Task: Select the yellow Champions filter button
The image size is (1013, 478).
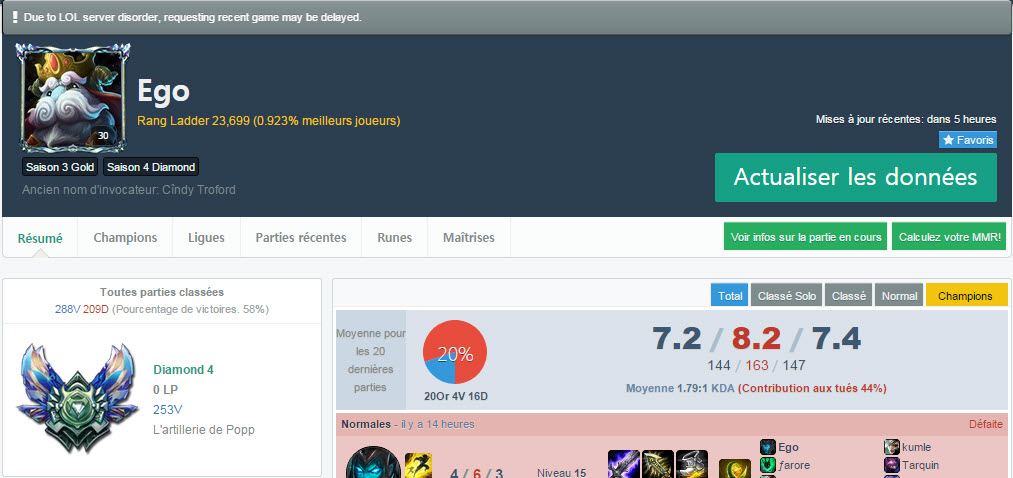Action: click(966, 296)
